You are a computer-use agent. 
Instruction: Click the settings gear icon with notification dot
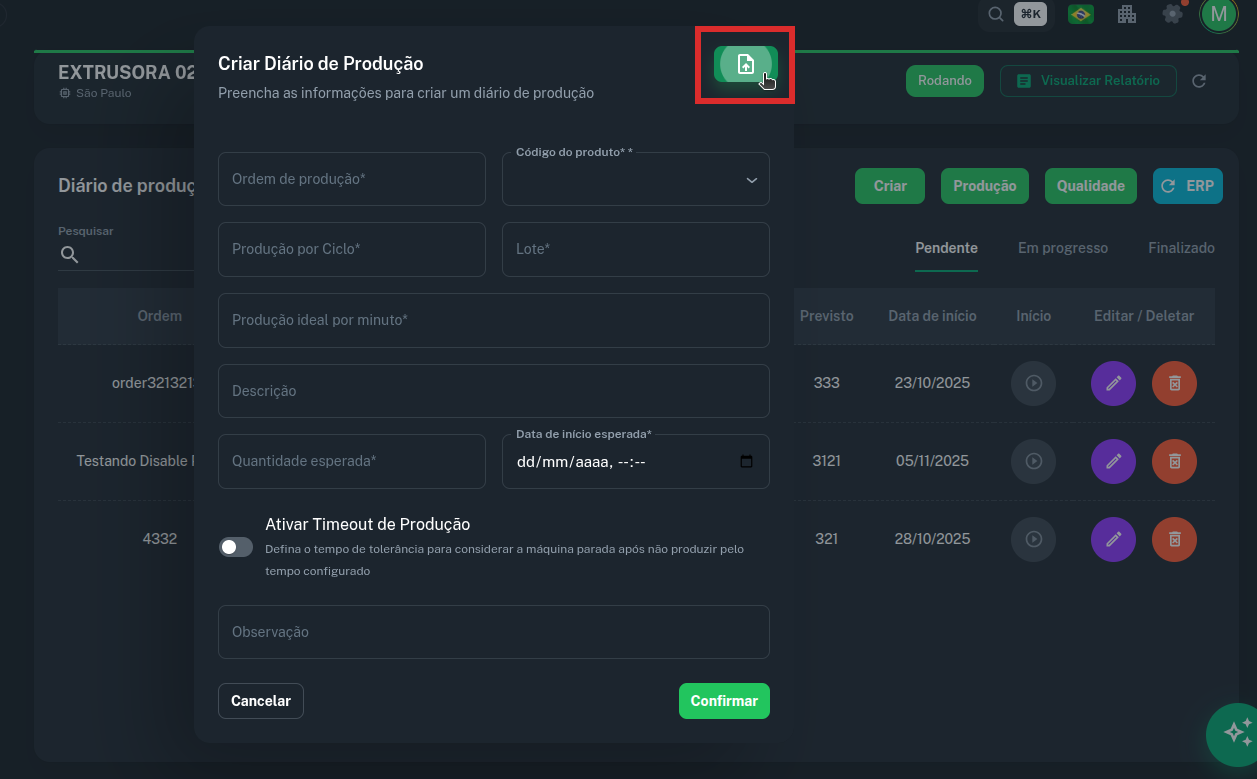tap(1172, 15)
